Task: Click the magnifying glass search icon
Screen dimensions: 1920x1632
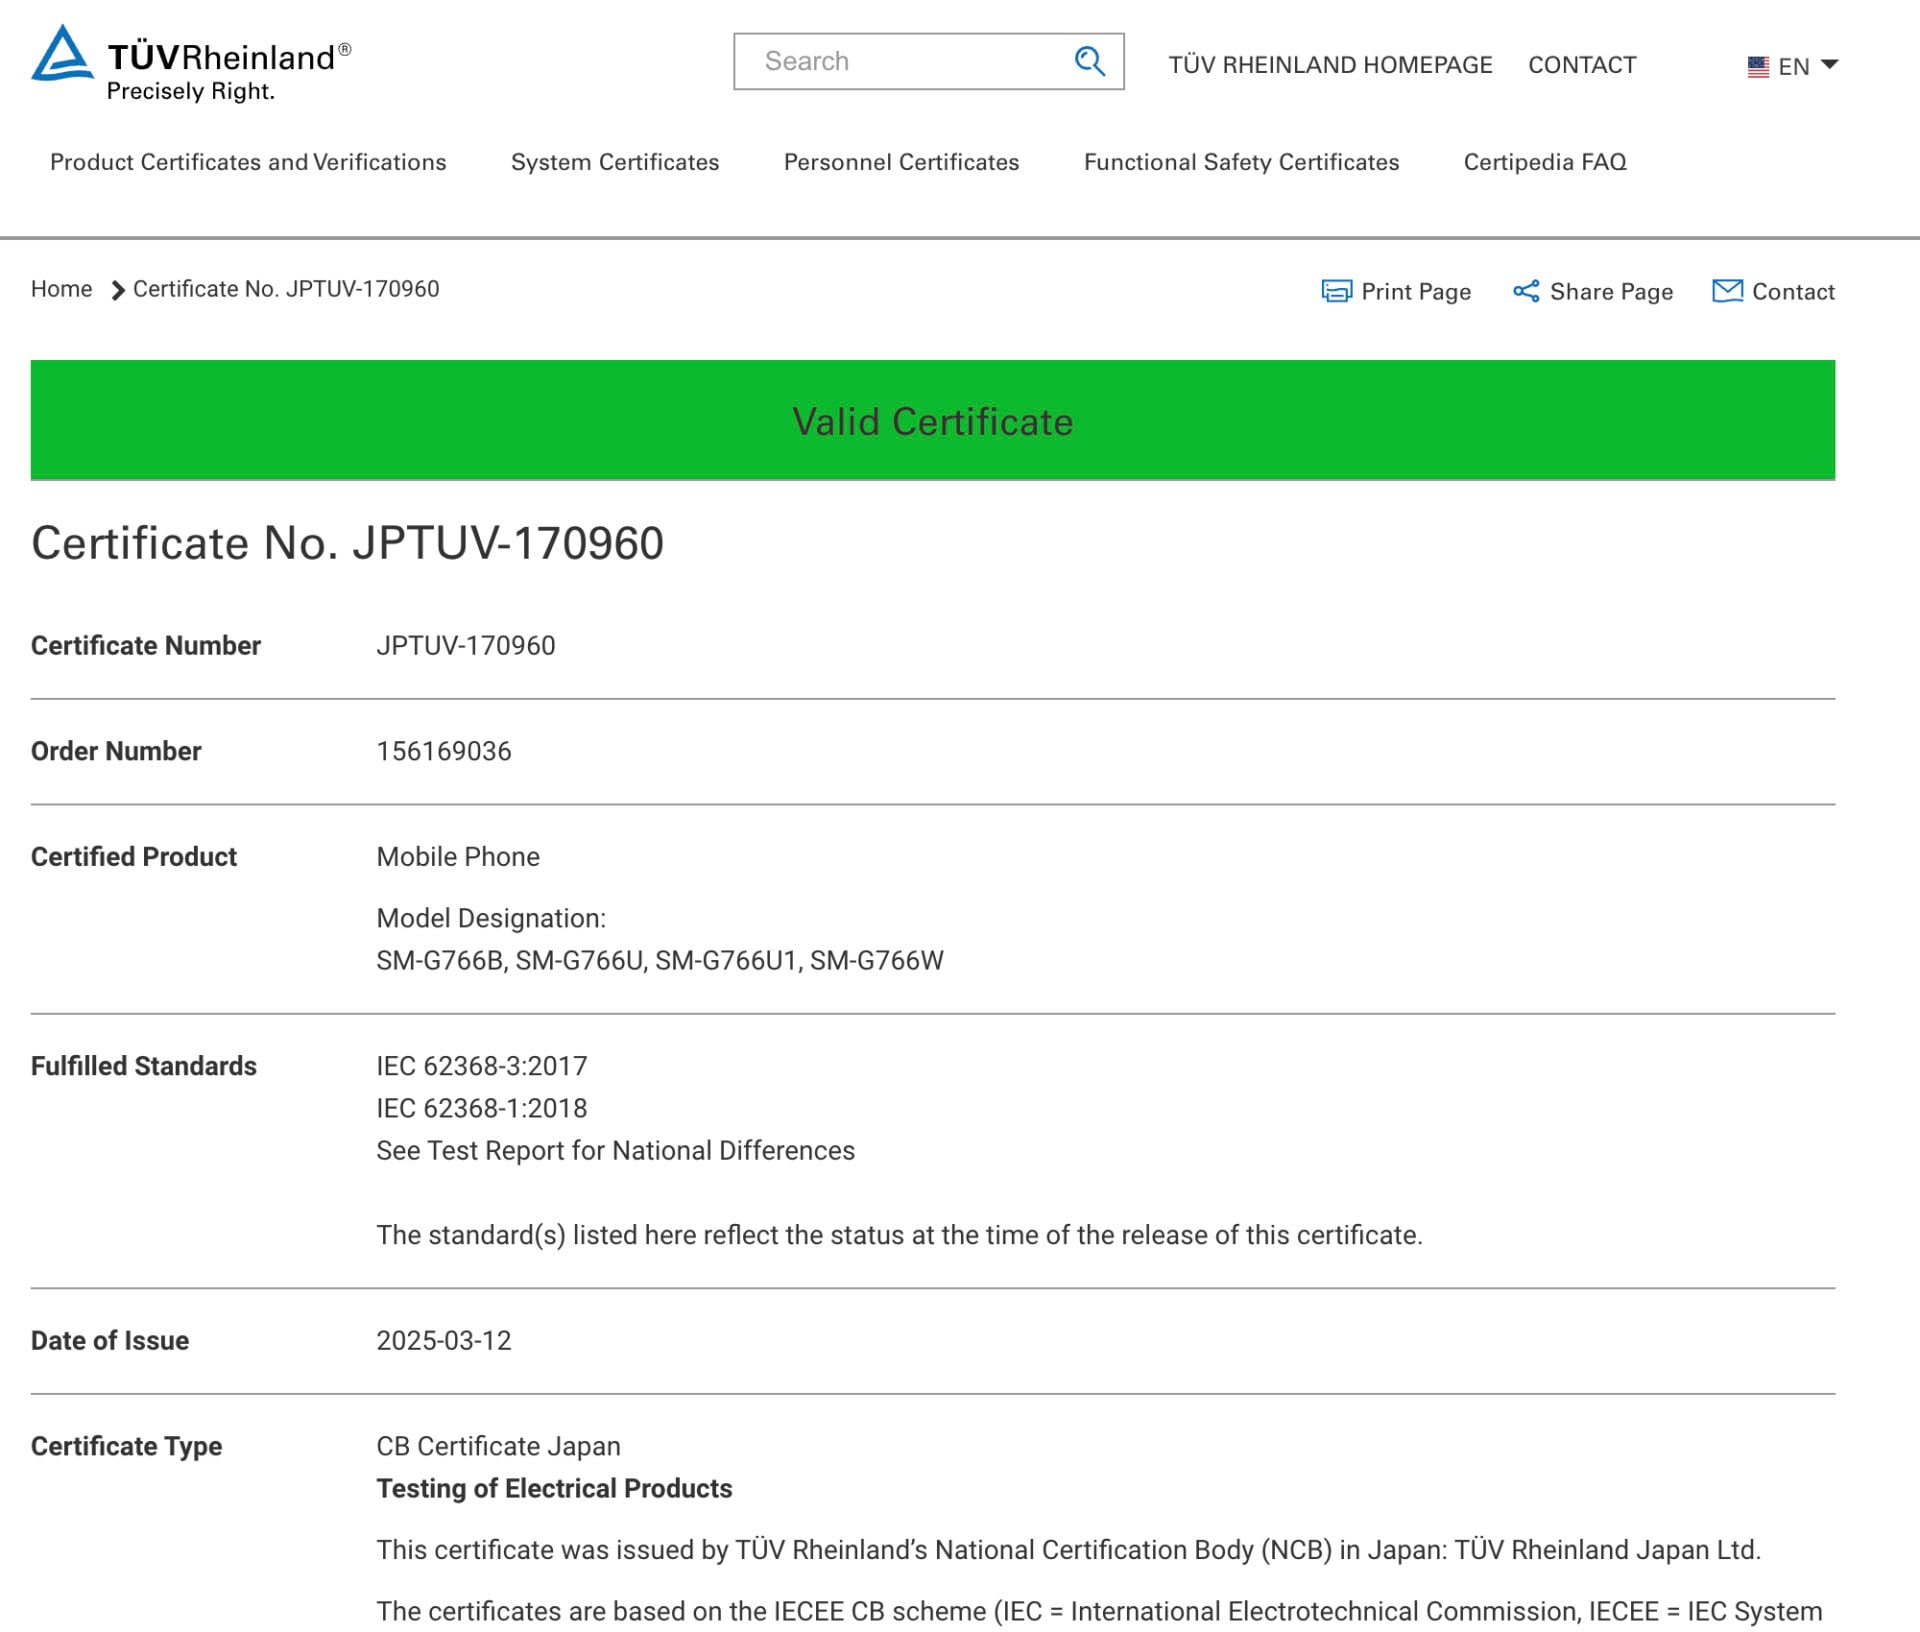Action: pyautogui.click(x=1089, y=61)
